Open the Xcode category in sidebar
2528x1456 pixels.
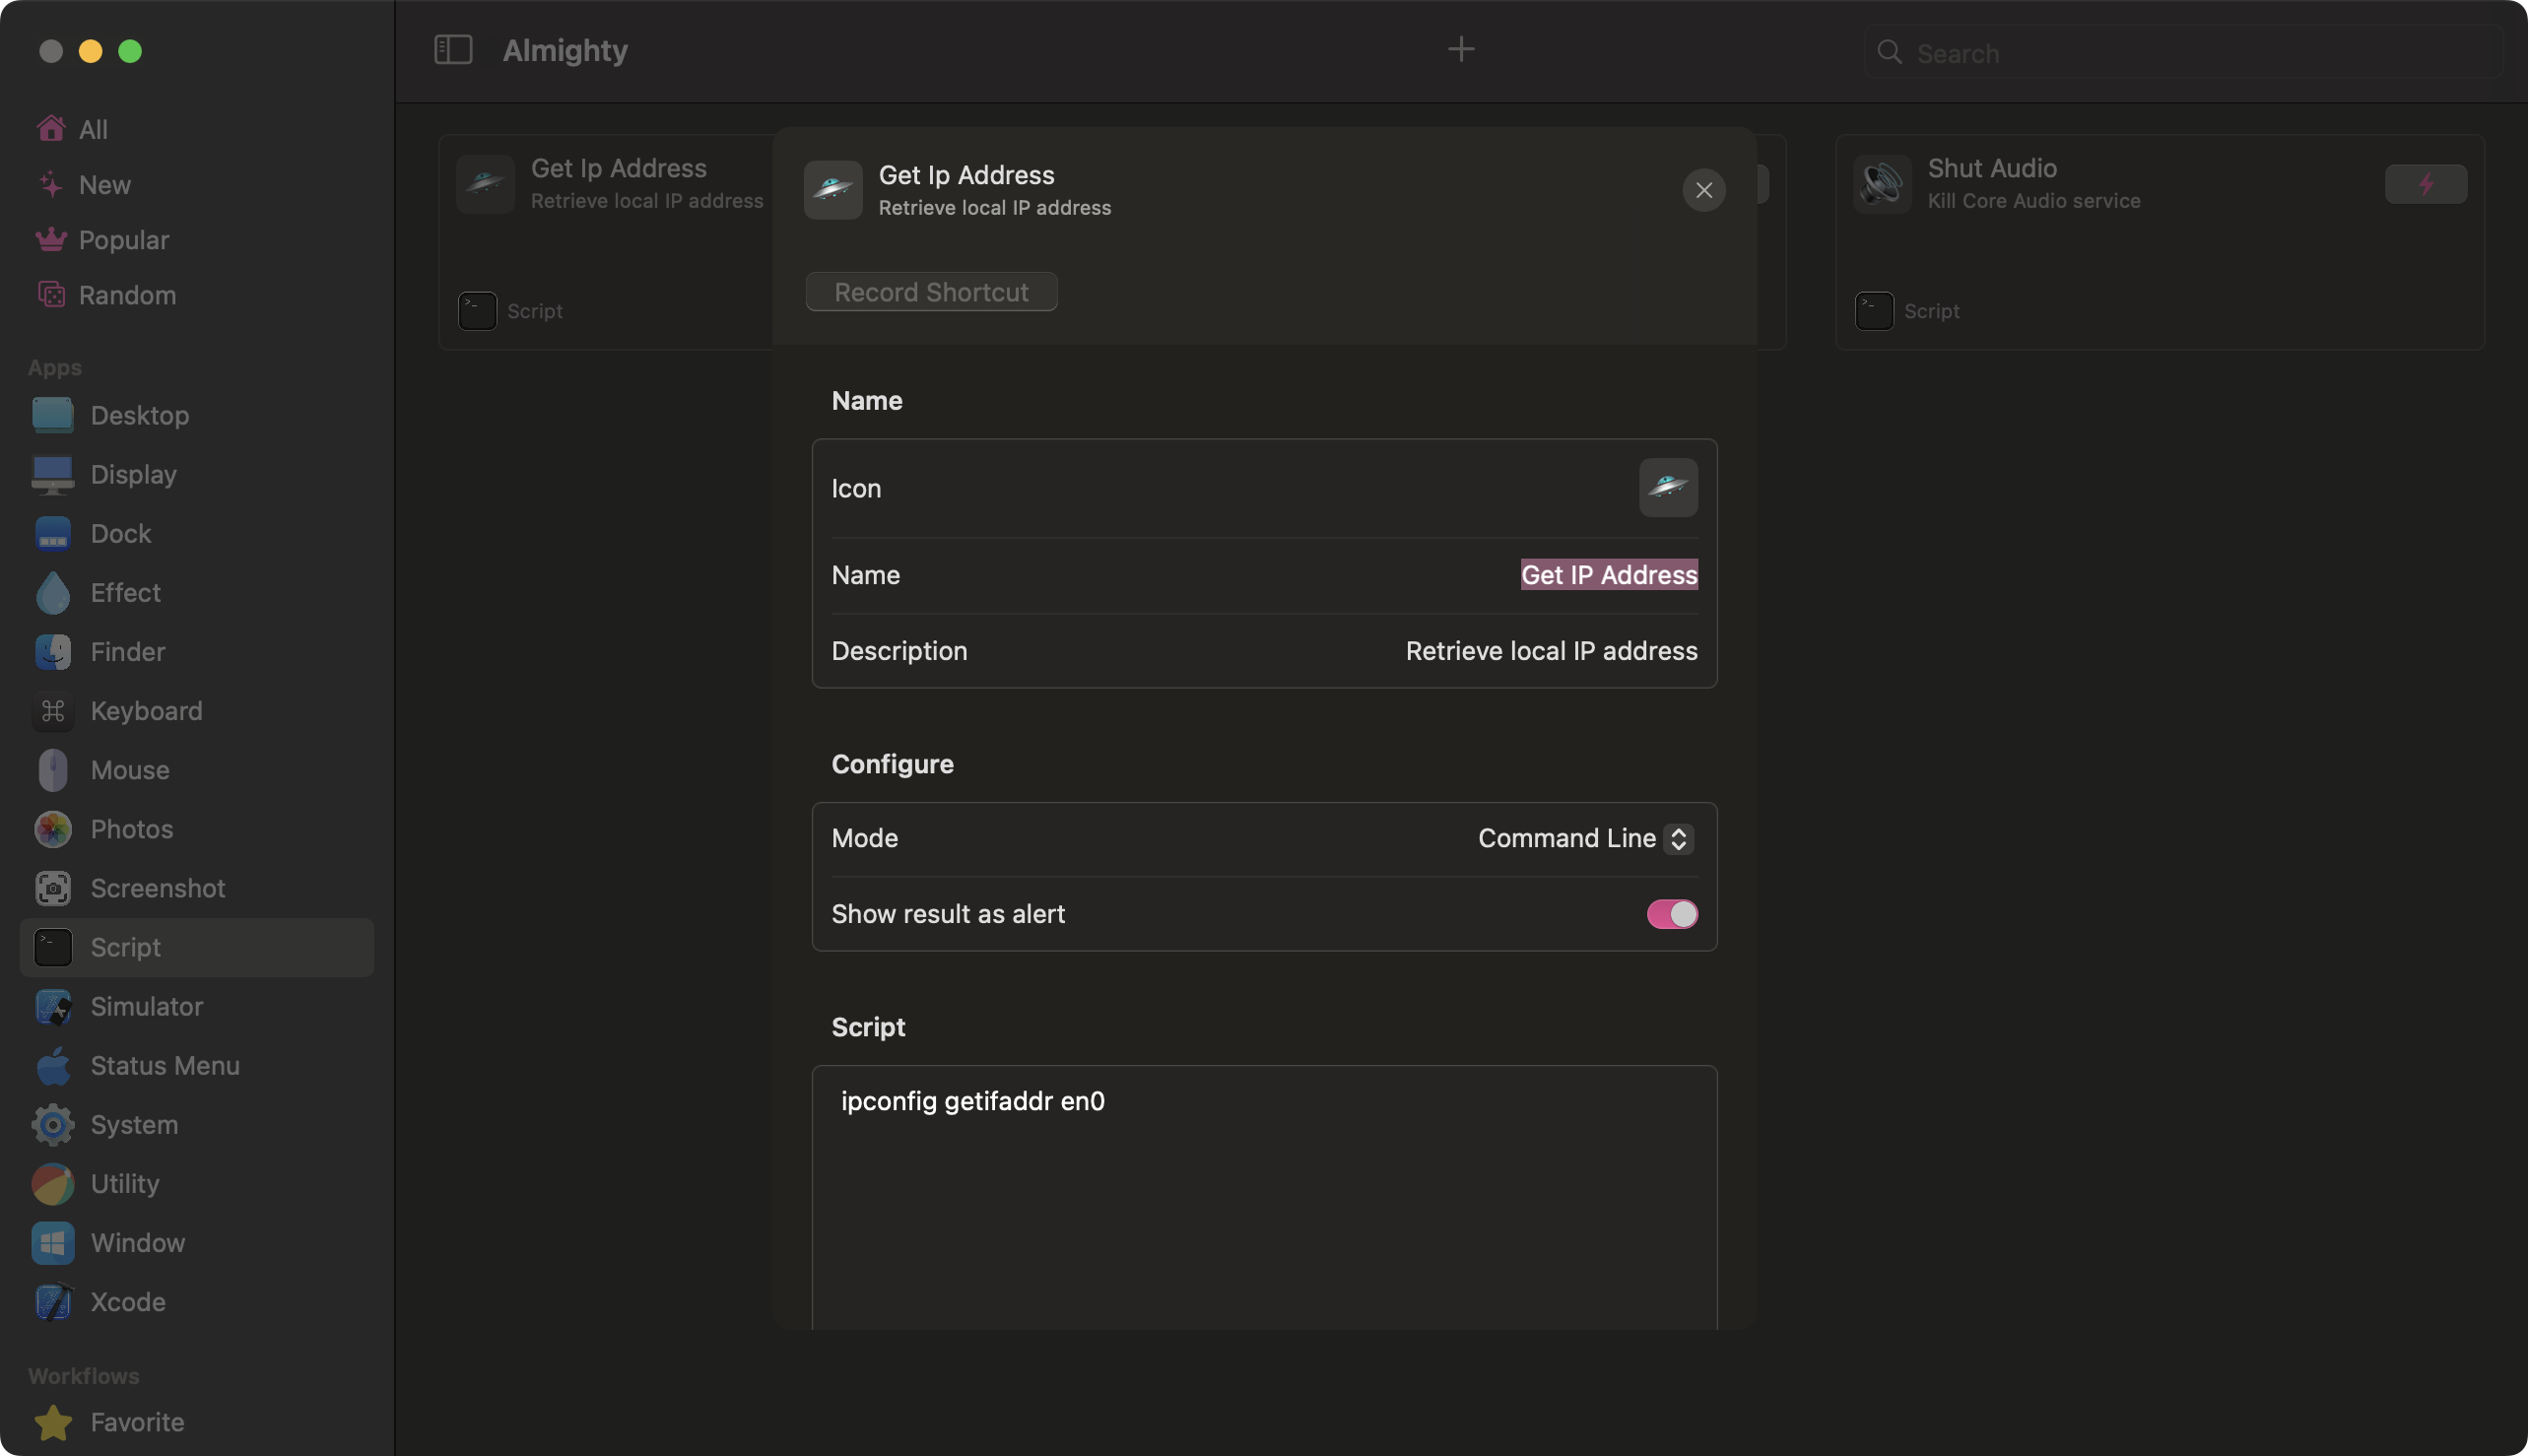coord(127,1302)
